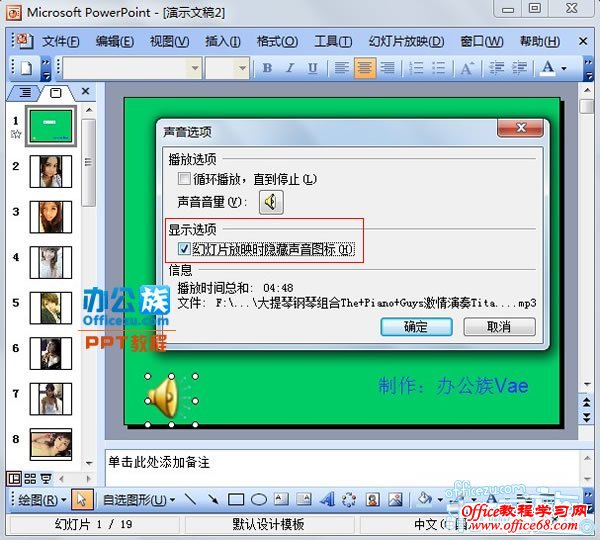Close the sound options dialog
This screenshot has width=600, height=540.
(520, 128)
